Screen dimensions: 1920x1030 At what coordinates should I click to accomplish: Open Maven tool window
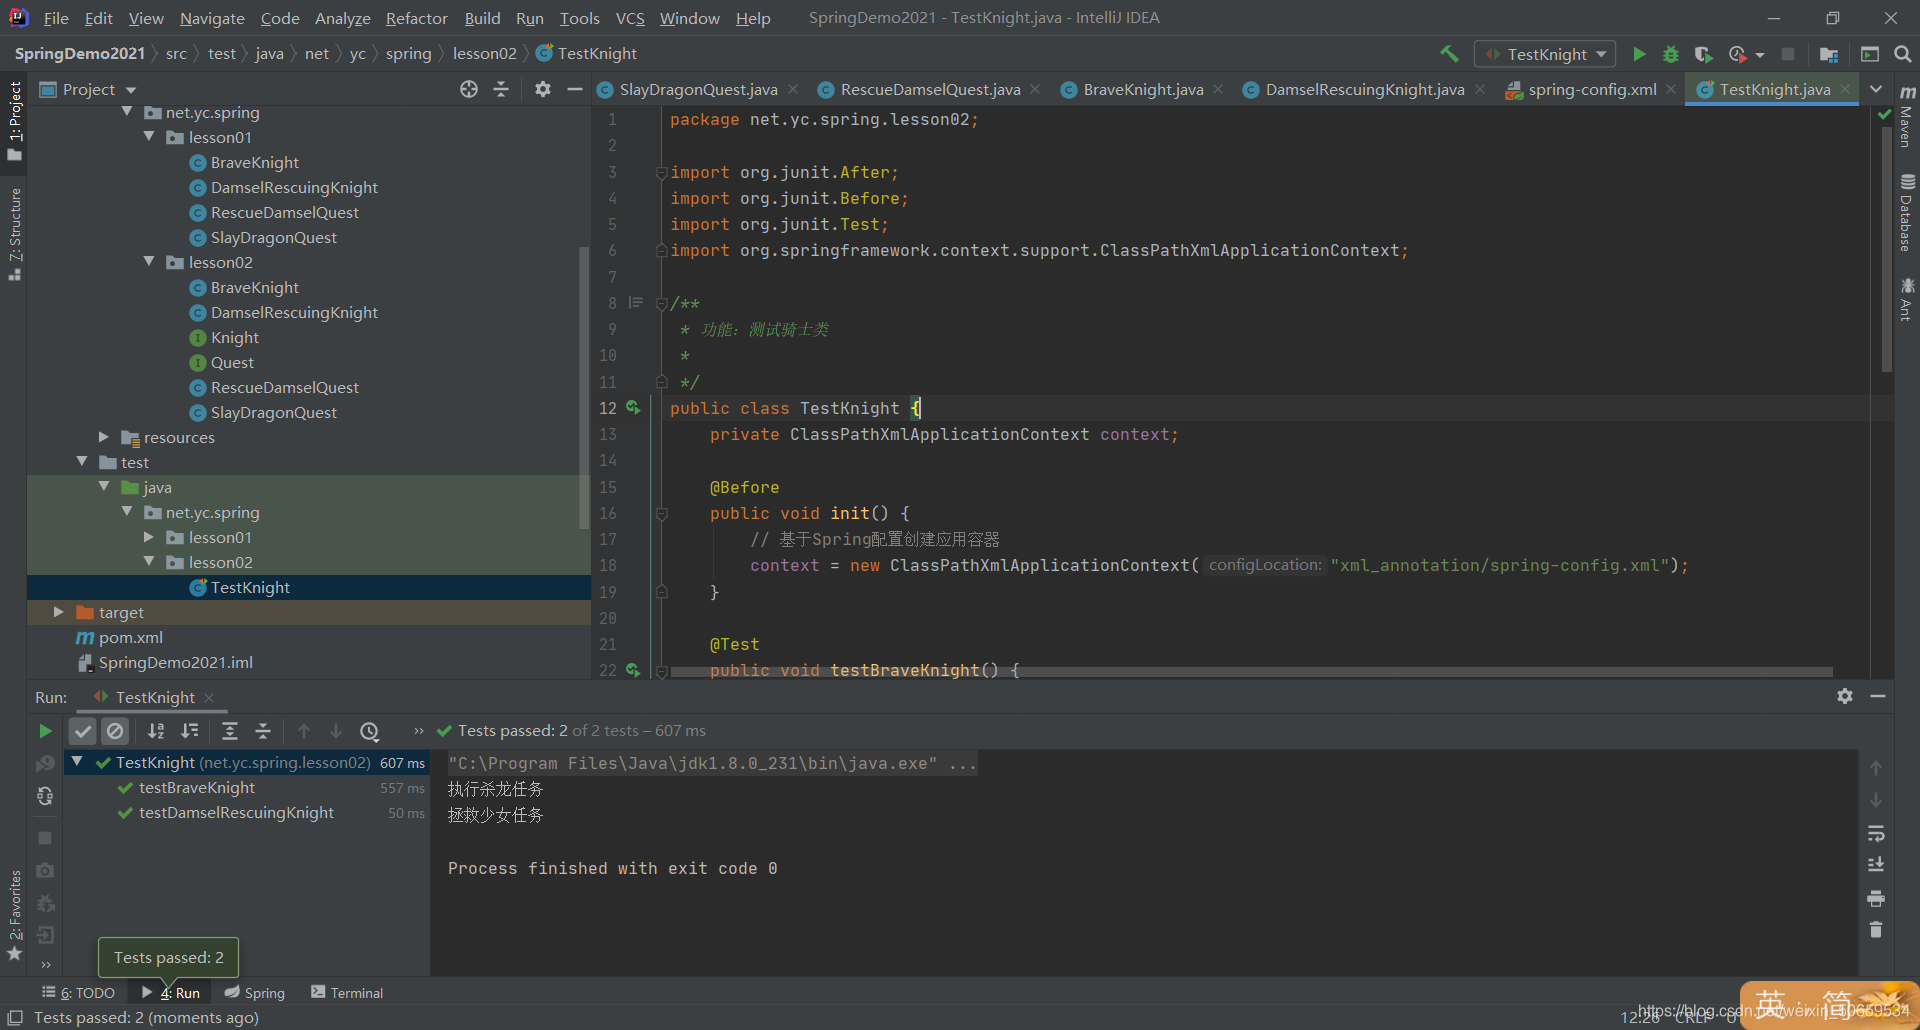point(1907,118)
